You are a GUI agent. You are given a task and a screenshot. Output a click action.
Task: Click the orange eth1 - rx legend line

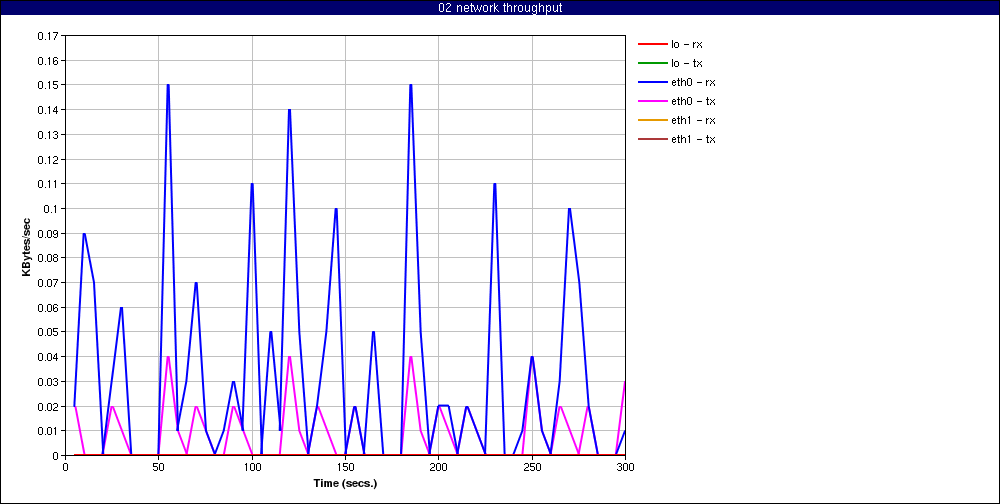[x=652, y=120]
